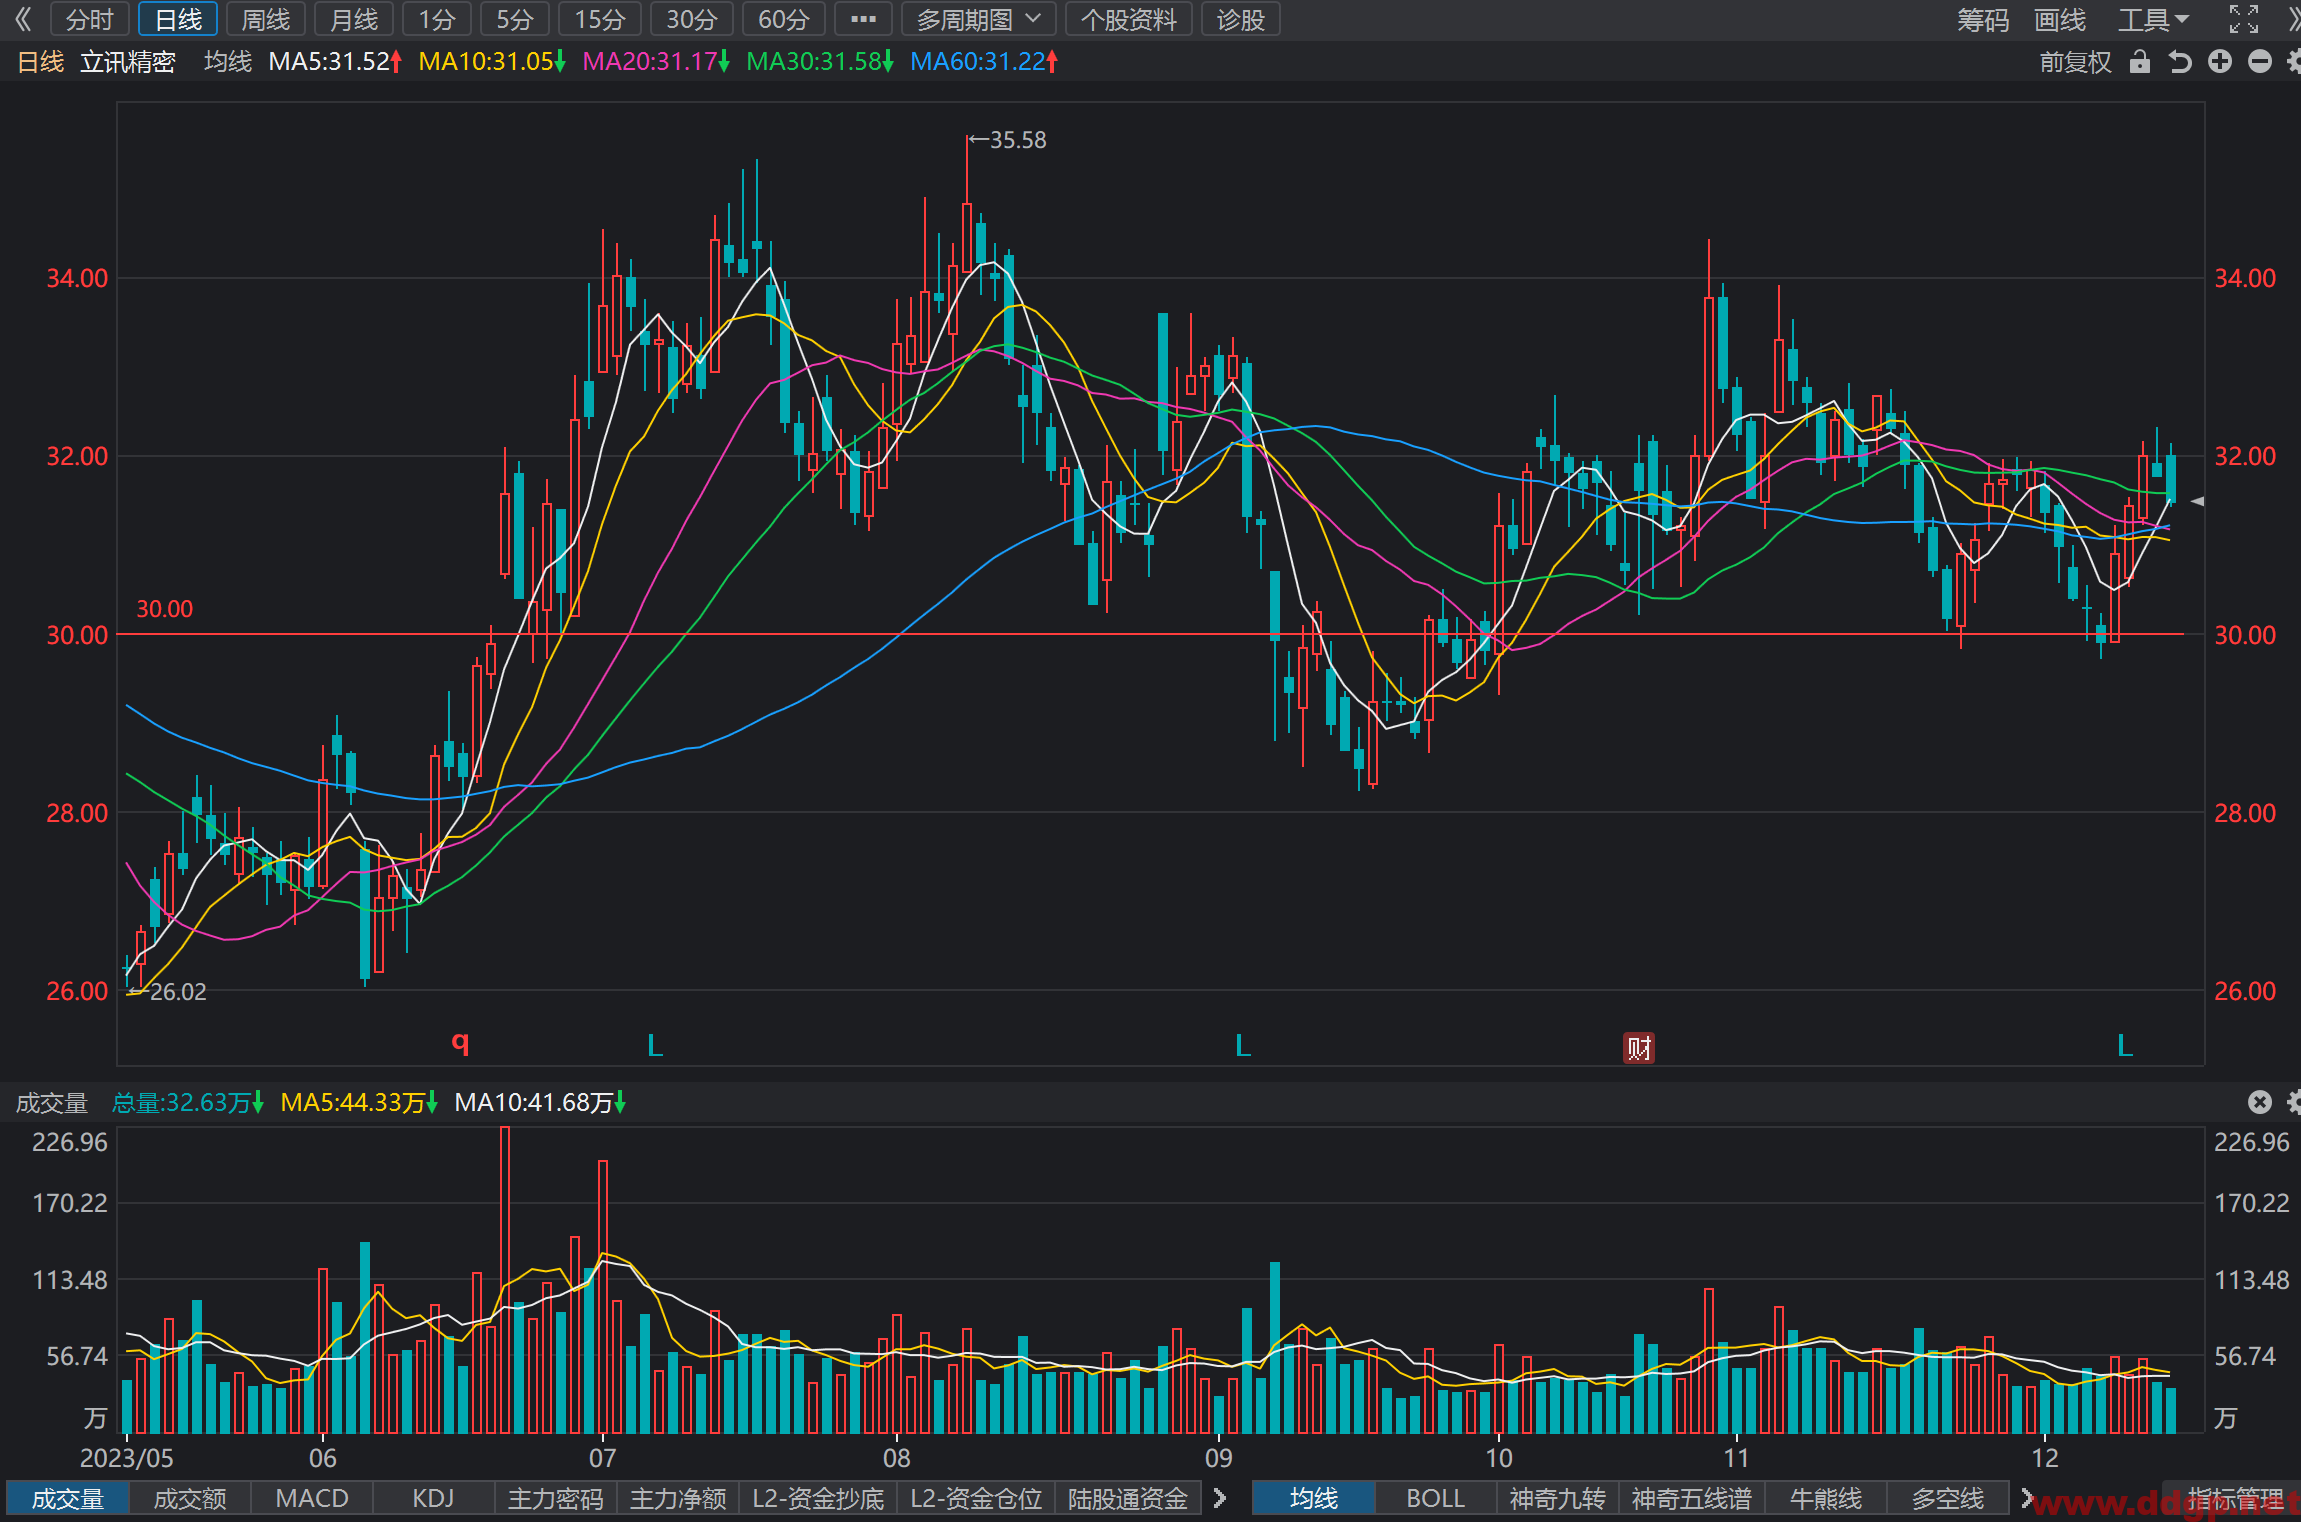Open the more periods ellipsis button

point(863,19)
